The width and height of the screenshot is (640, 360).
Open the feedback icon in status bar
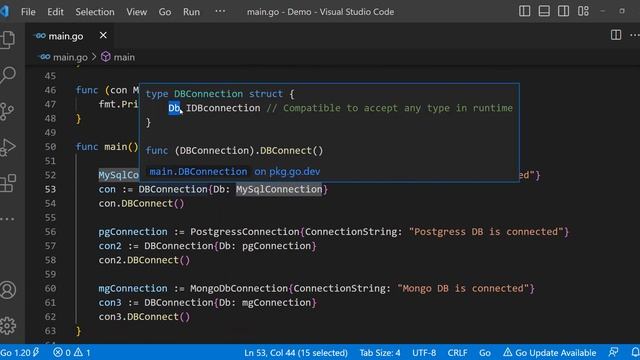(613, 352)
